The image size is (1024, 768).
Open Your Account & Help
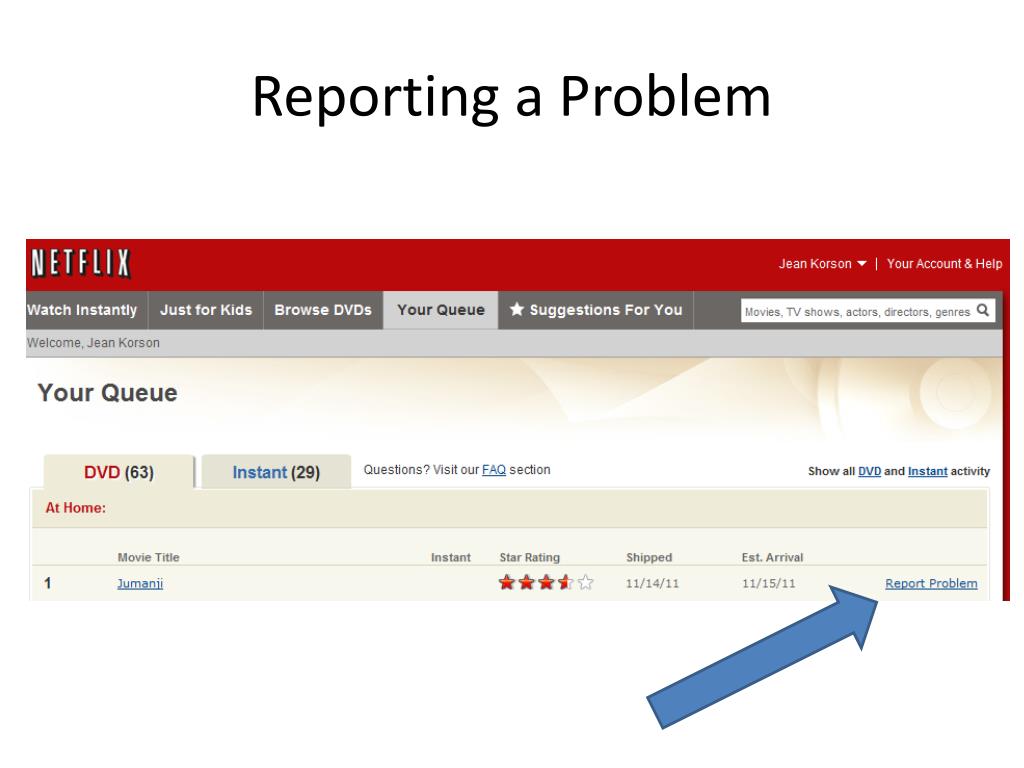click(944, 264)
